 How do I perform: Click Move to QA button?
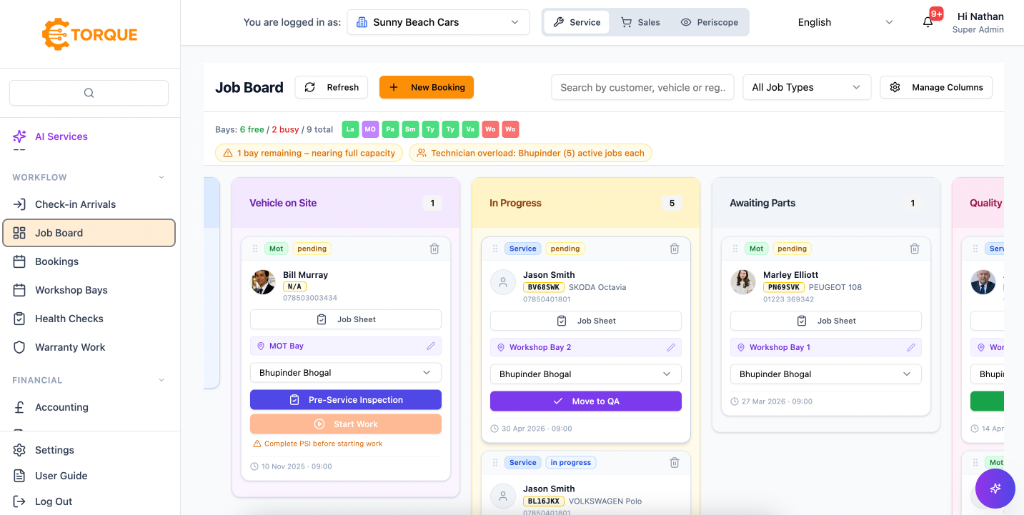pyautogui.click(x=586, y=401)
